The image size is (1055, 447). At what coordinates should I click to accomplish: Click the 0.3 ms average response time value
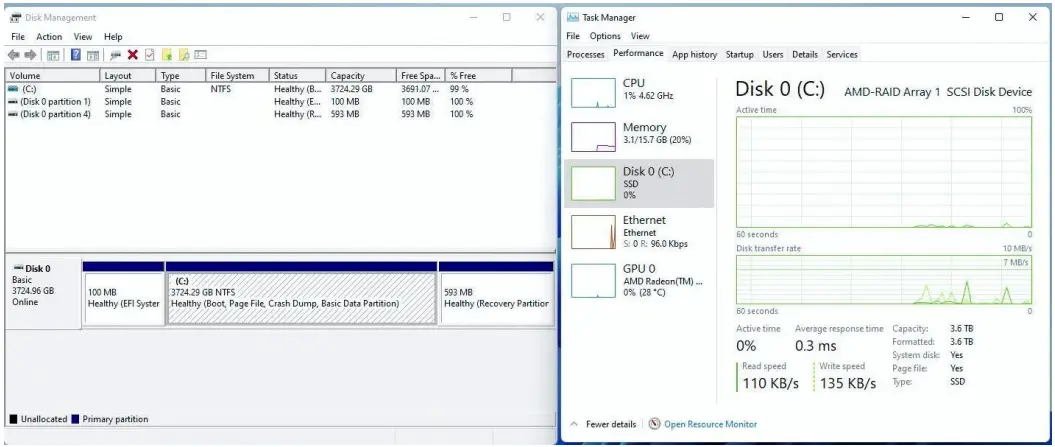(815, 346)
